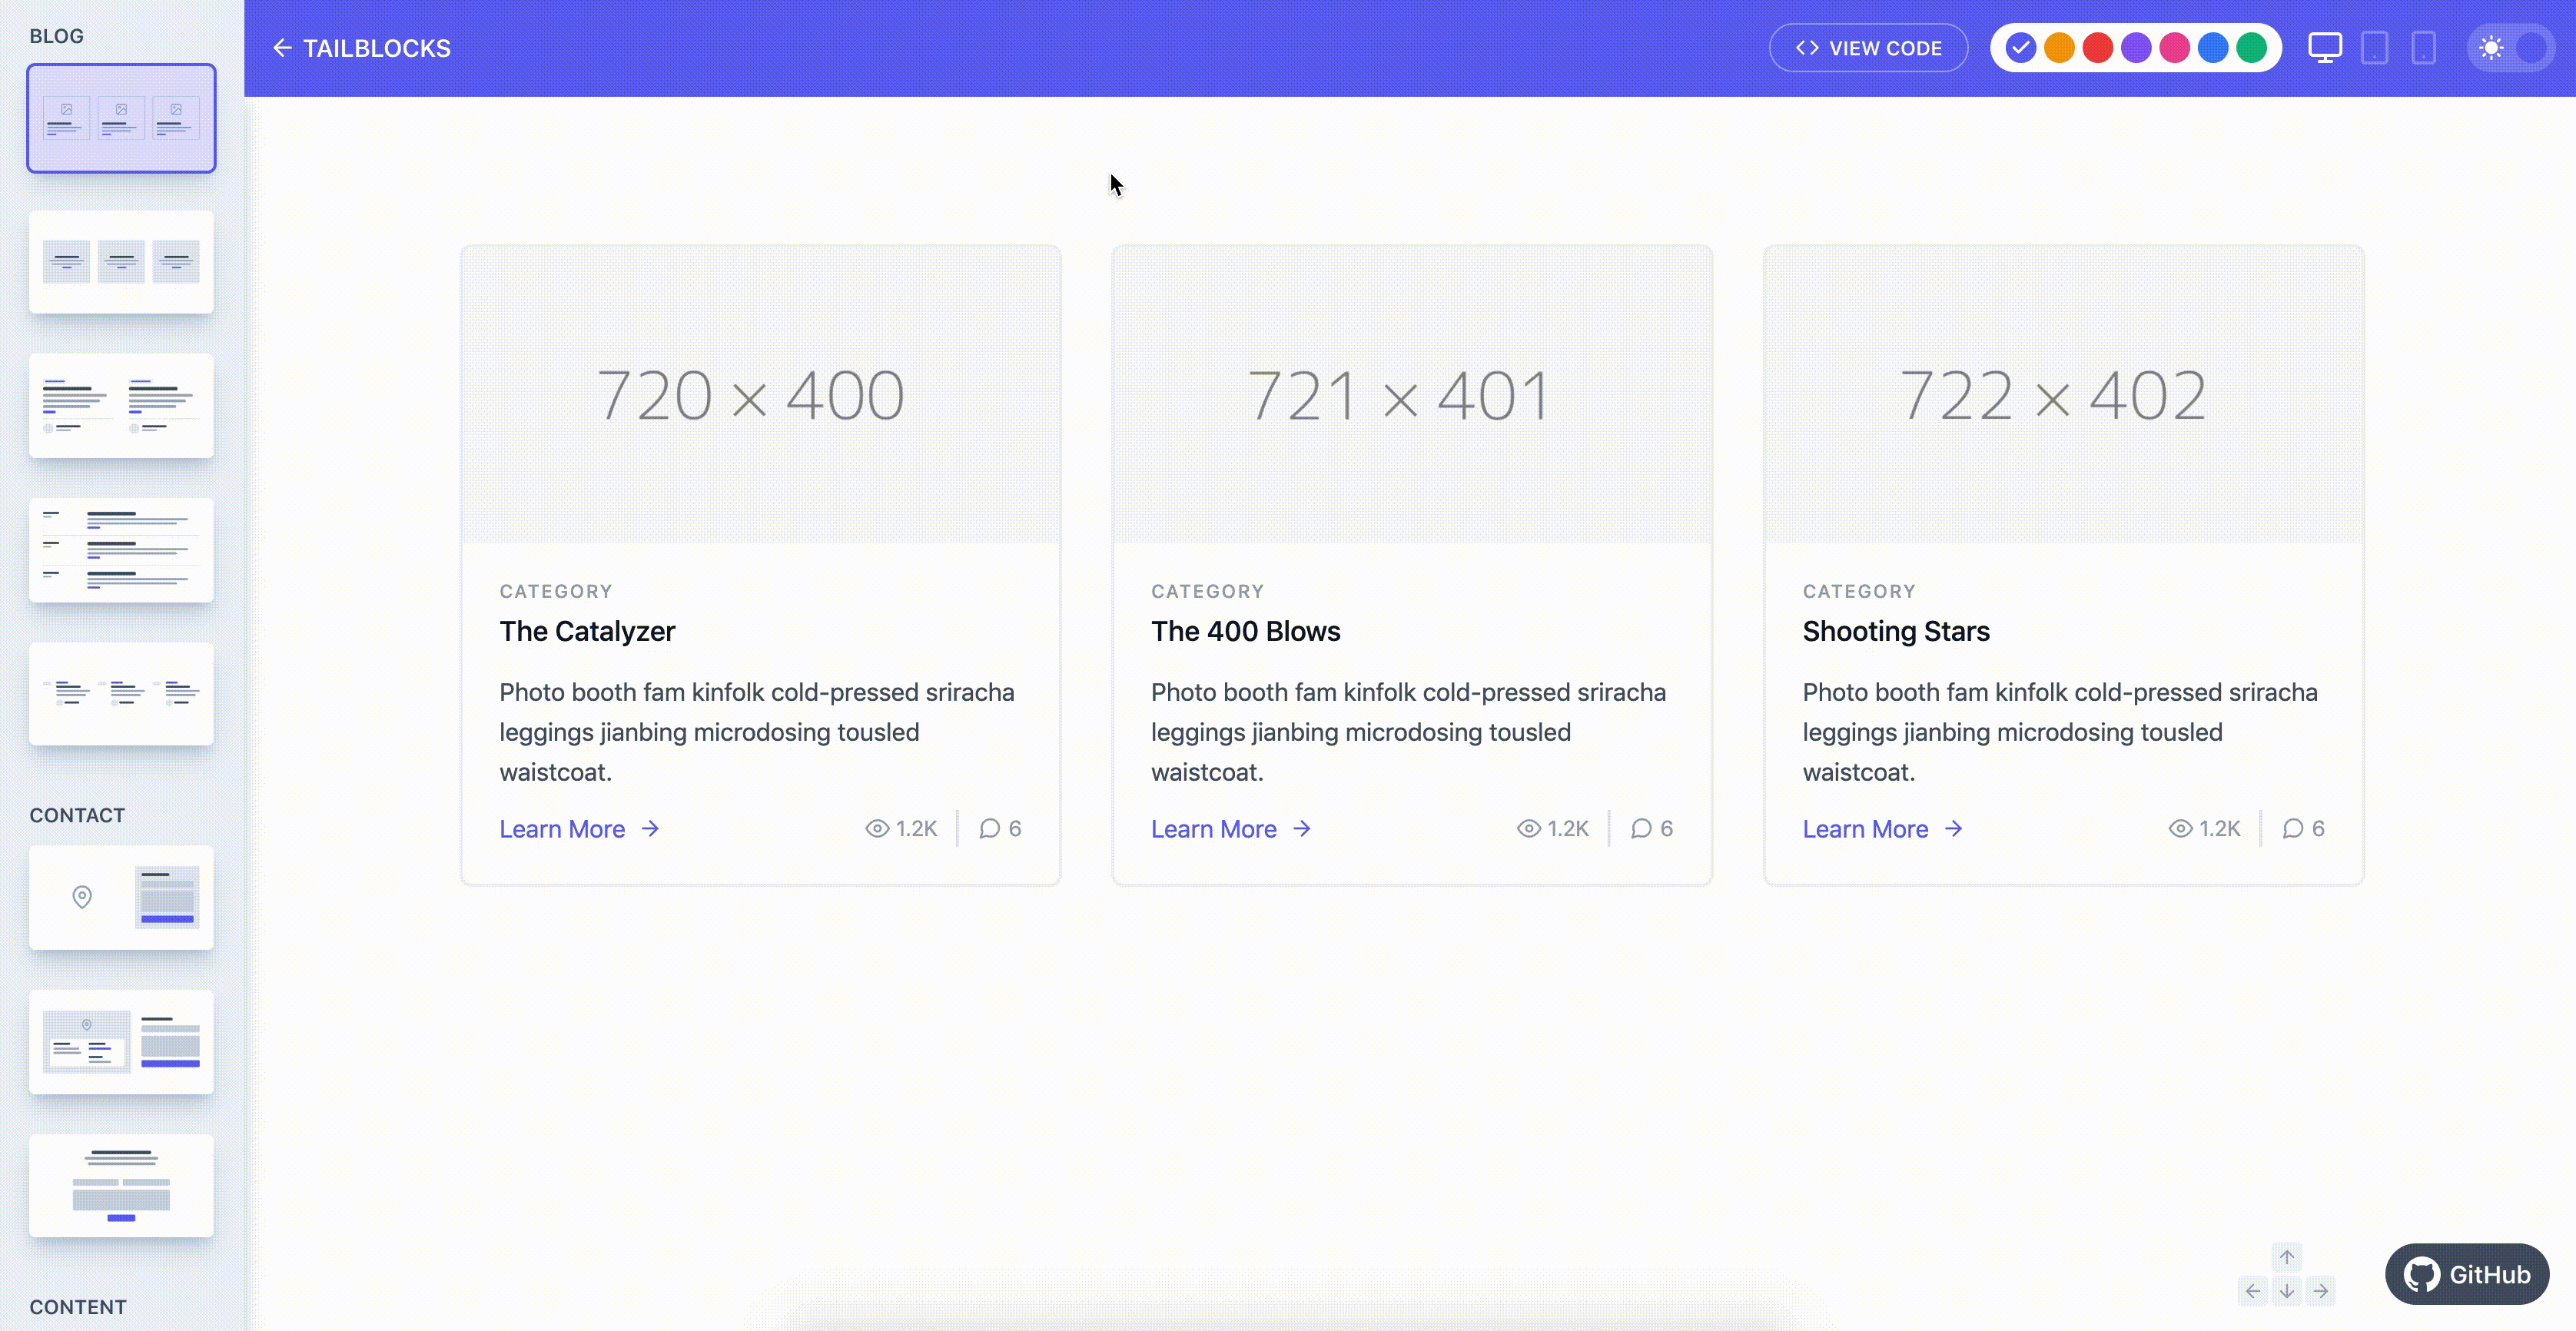Click the right arrow navigation key
Viewport: 2576px width, 1331px height.
[x=2320, y=1291]
